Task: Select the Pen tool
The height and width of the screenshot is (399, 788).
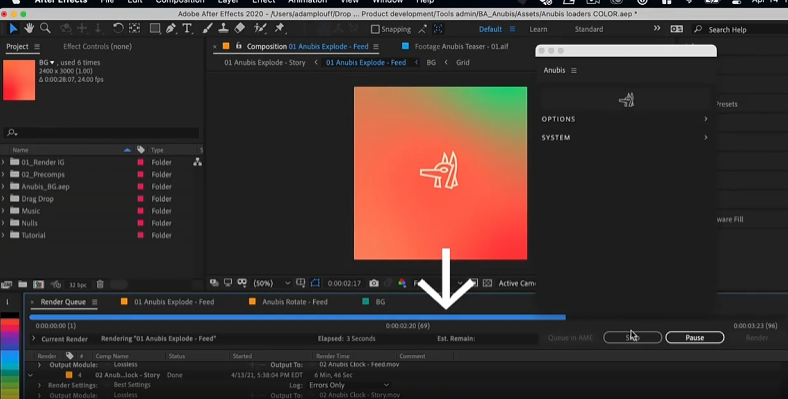Action: pos(171,29)
